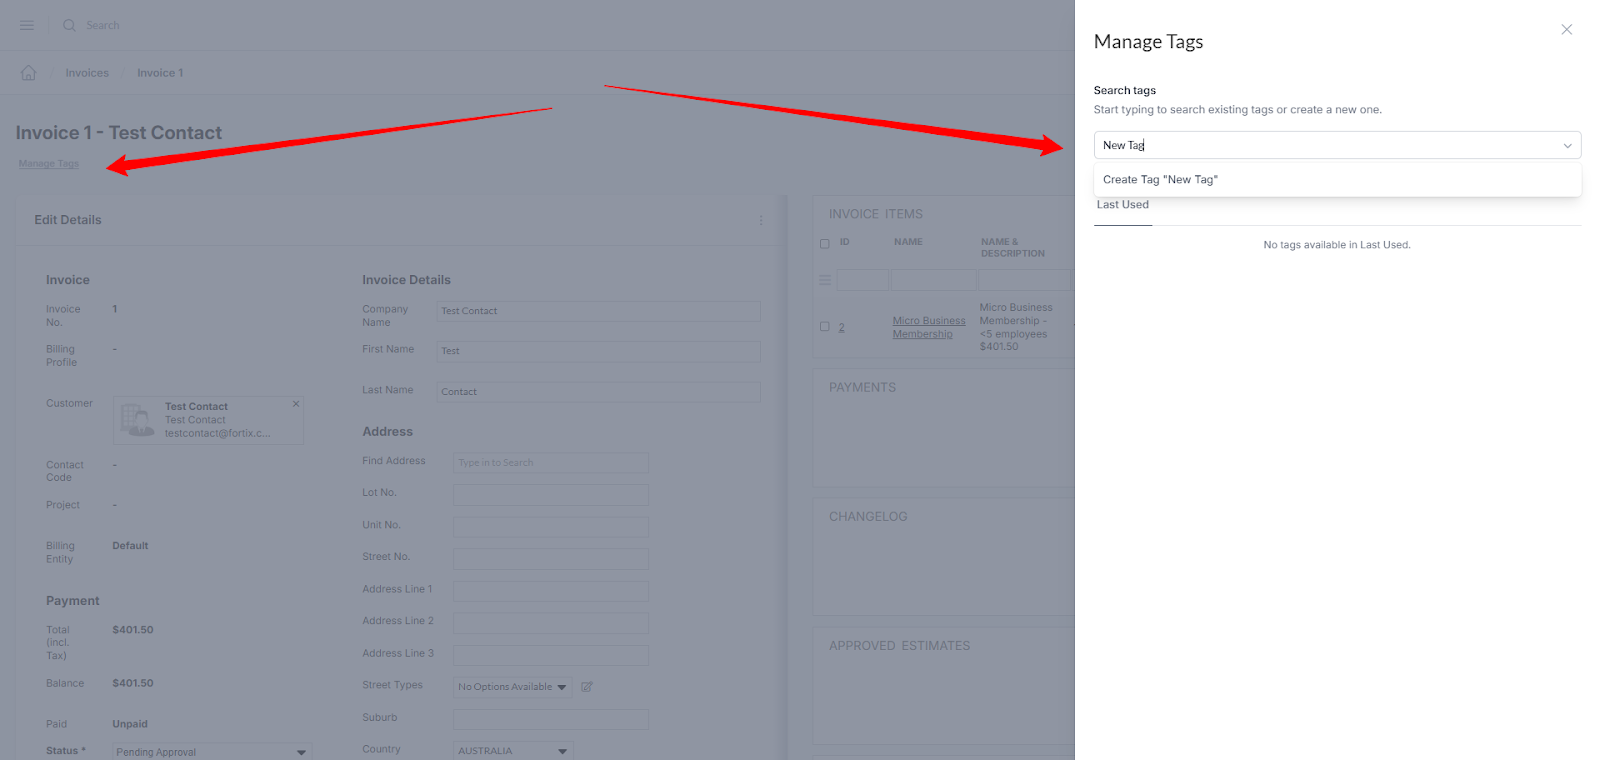Open item ID 2 link
Image resolution: width=1600 pixels, height=760 pixels.
tap(842, 328)
